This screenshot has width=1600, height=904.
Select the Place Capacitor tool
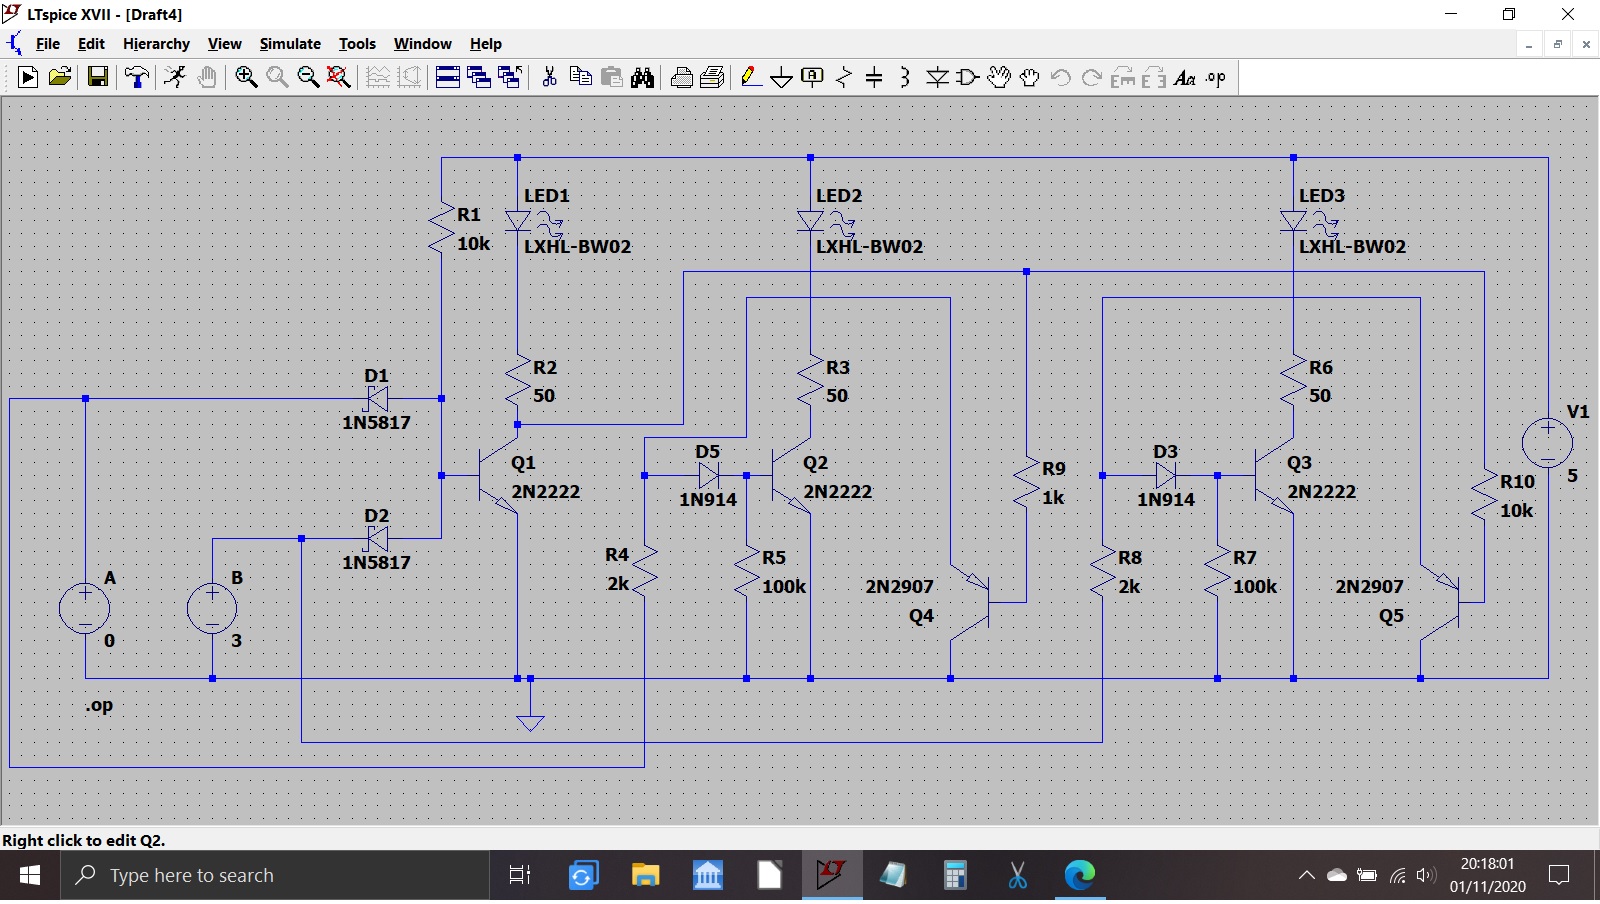pyautogui.click(x=874, y=77)
